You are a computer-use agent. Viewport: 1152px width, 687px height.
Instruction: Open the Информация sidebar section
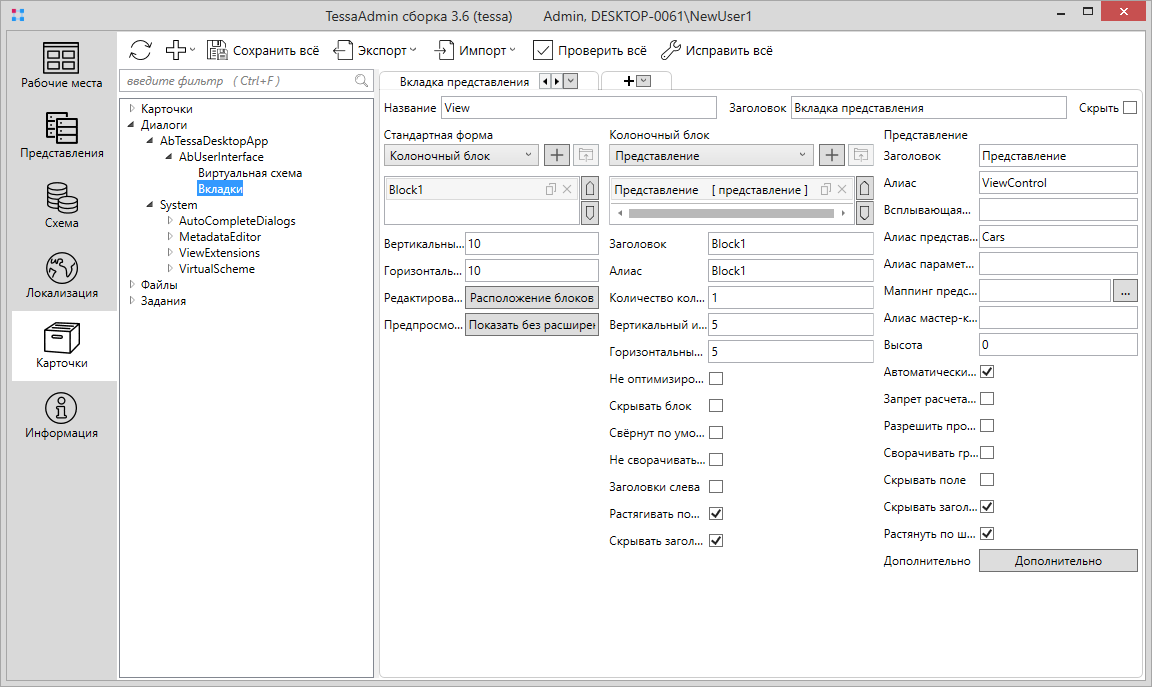tap(62, 415)
